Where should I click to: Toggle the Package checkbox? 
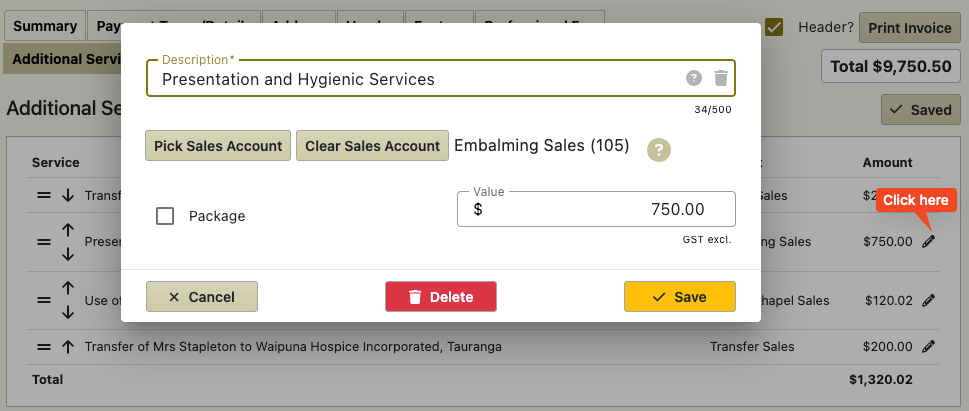pyautogui.click(x=165, y=216)
